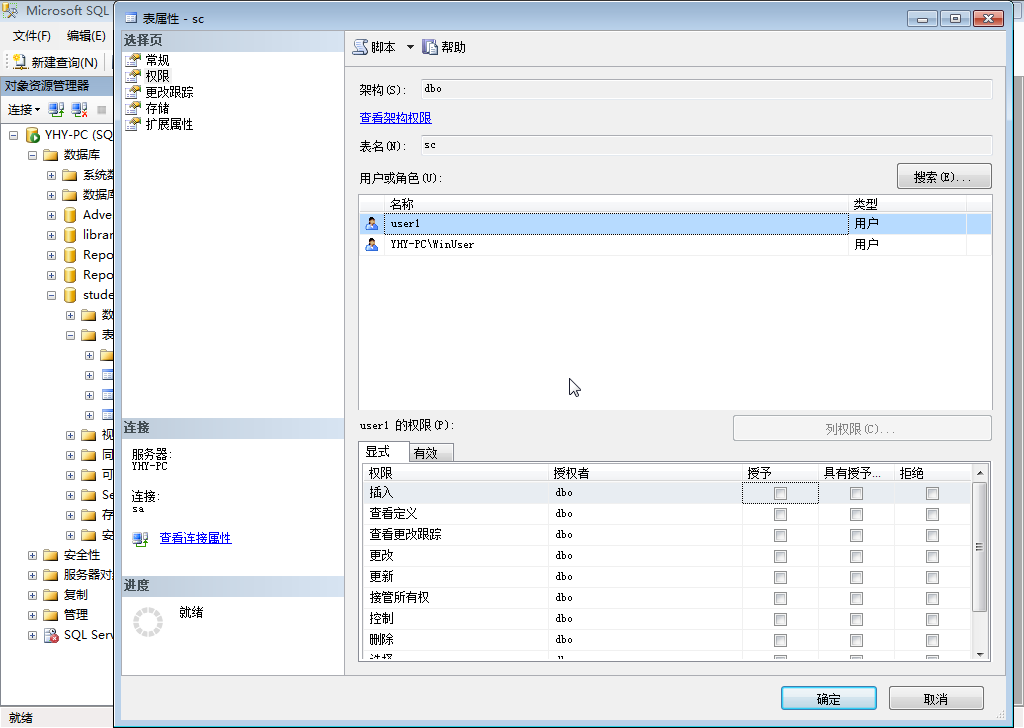Check 授予 for 查看更改跟踪 permission

780,535
